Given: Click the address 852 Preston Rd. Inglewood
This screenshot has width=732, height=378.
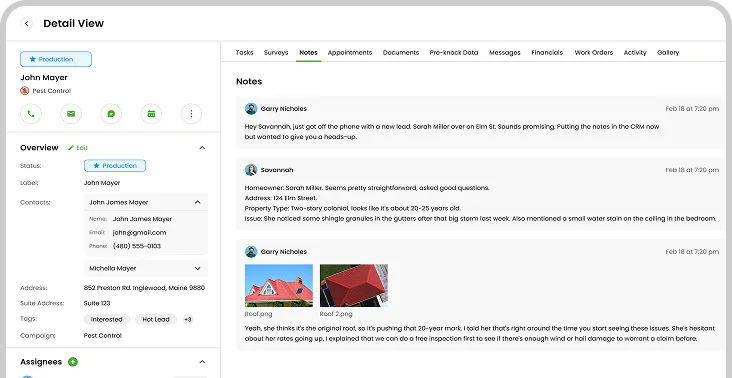Looking at the screenshot, I should 144,288.
